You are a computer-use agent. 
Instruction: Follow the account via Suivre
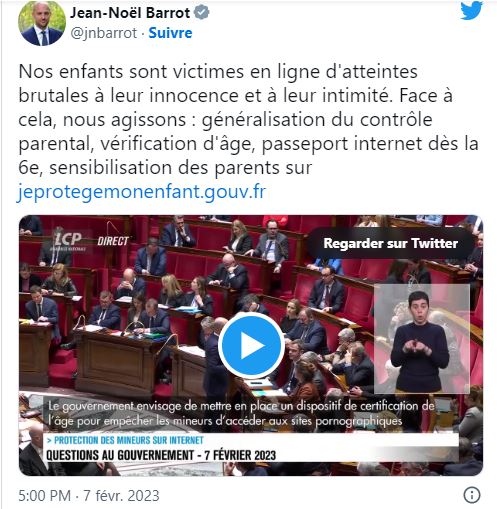(x=170, y=33)
